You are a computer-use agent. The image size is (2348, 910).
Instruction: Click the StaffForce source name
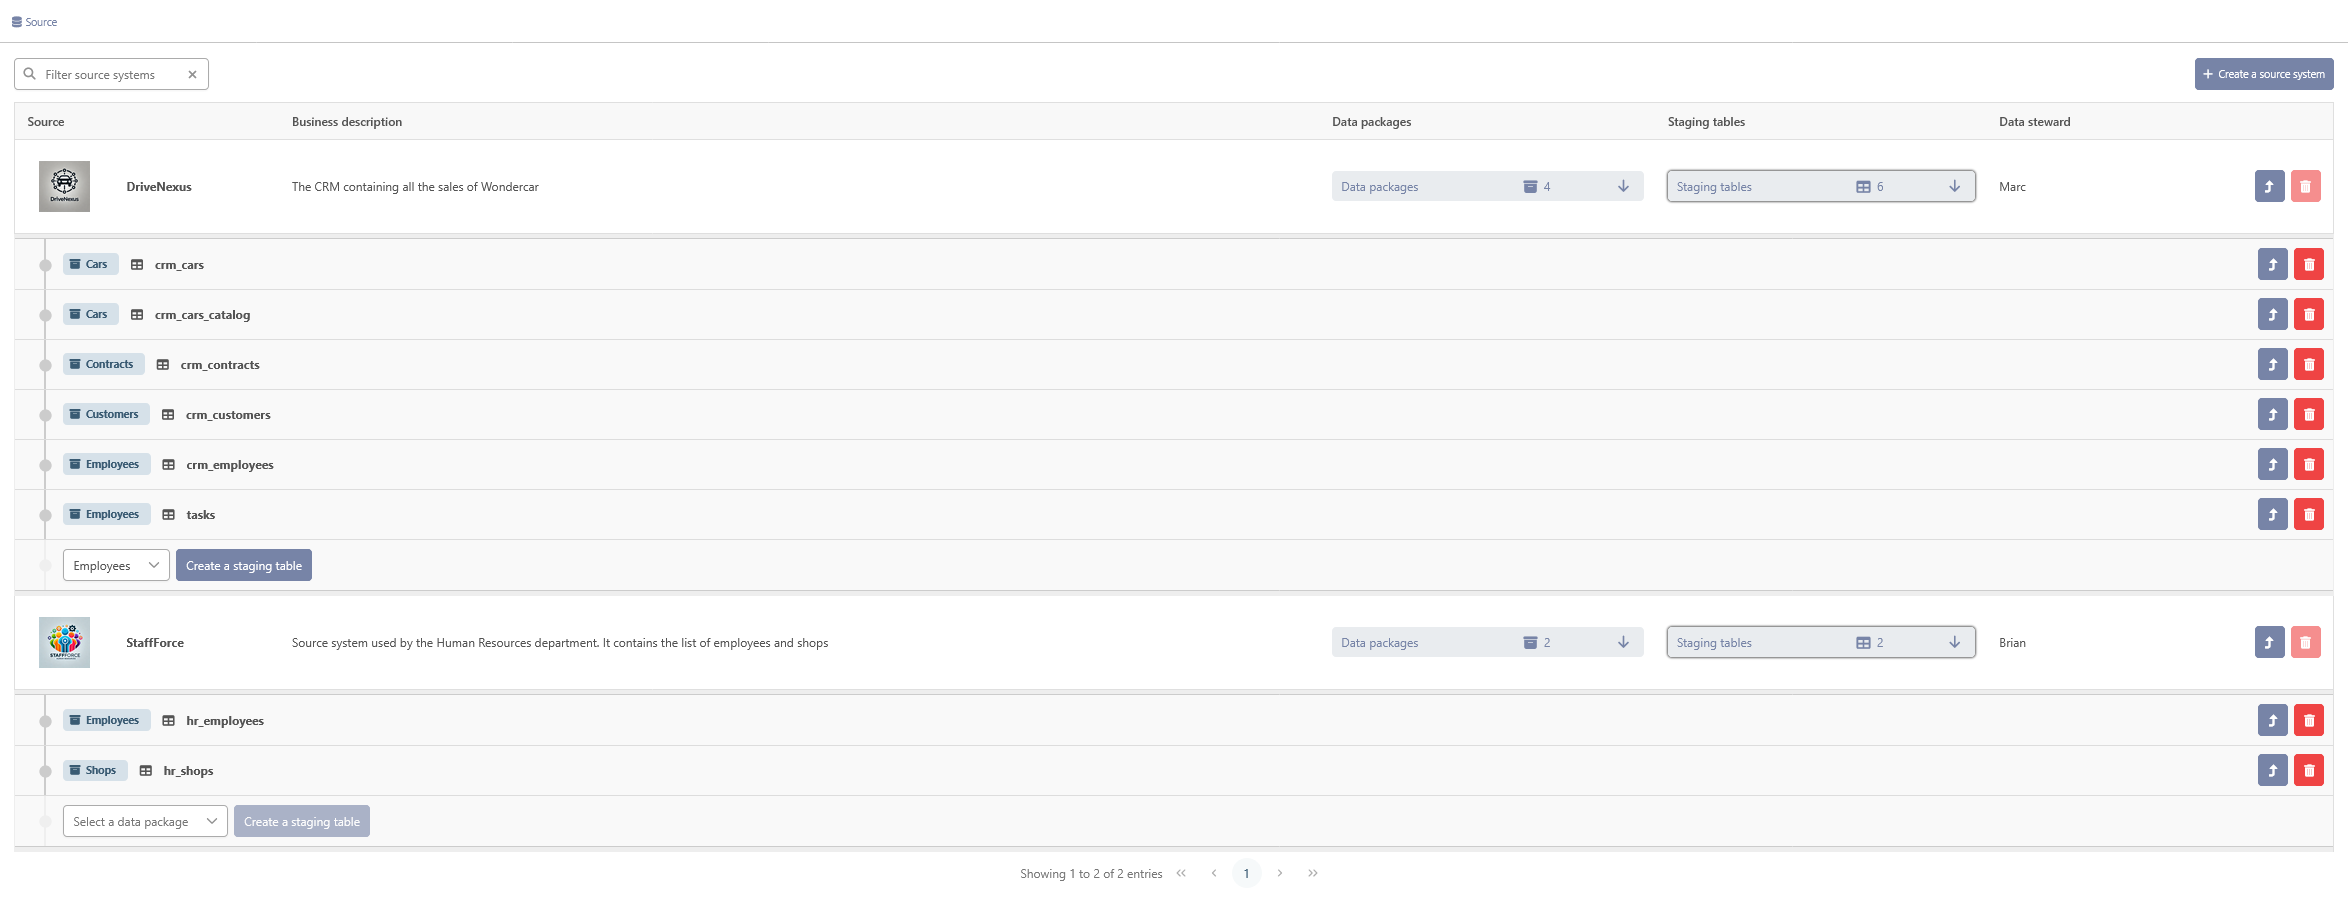pos(155,643)
